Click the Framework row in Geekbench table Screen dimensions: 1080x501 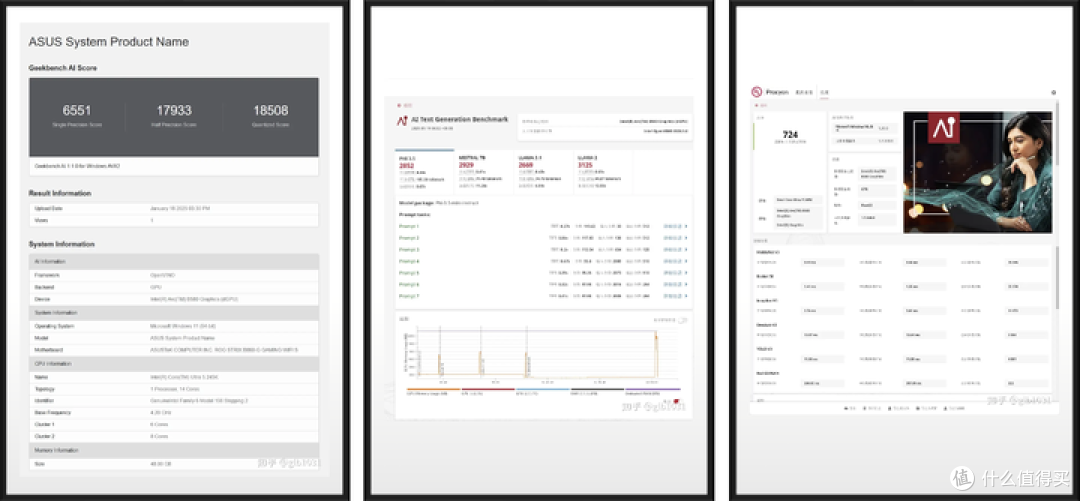pos(174,275)
